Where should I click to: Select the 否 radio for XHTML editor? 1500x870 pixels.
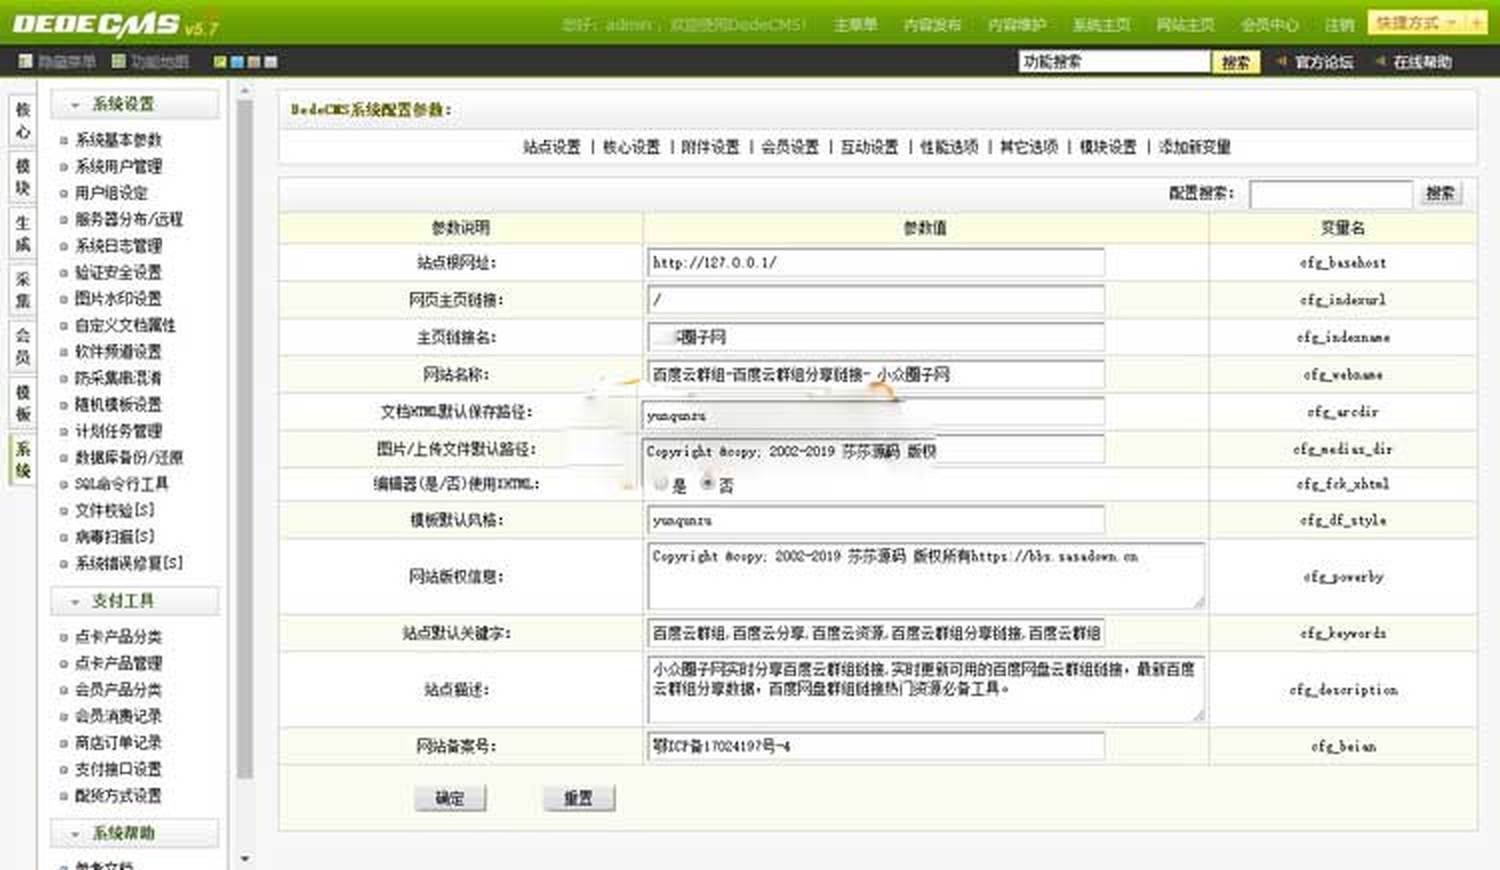(707, 482)
